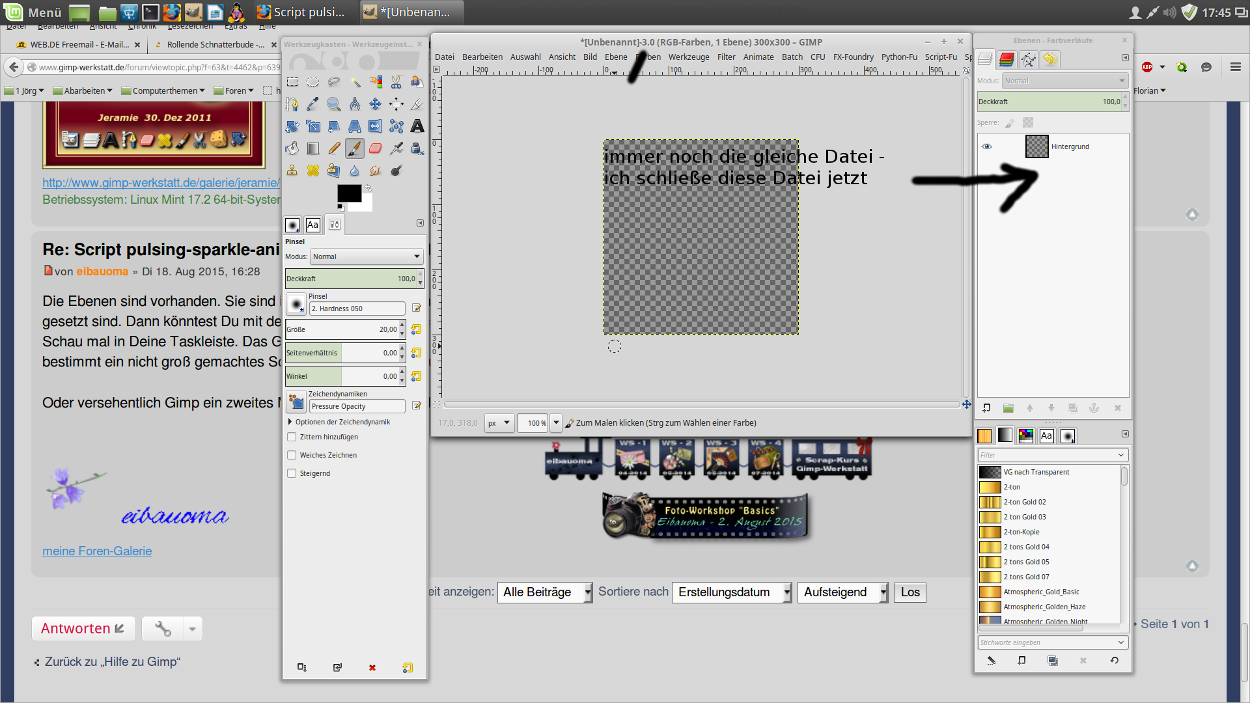
Task: Open the Filter menu in GIMP
Action: click(x=726, y=57)
